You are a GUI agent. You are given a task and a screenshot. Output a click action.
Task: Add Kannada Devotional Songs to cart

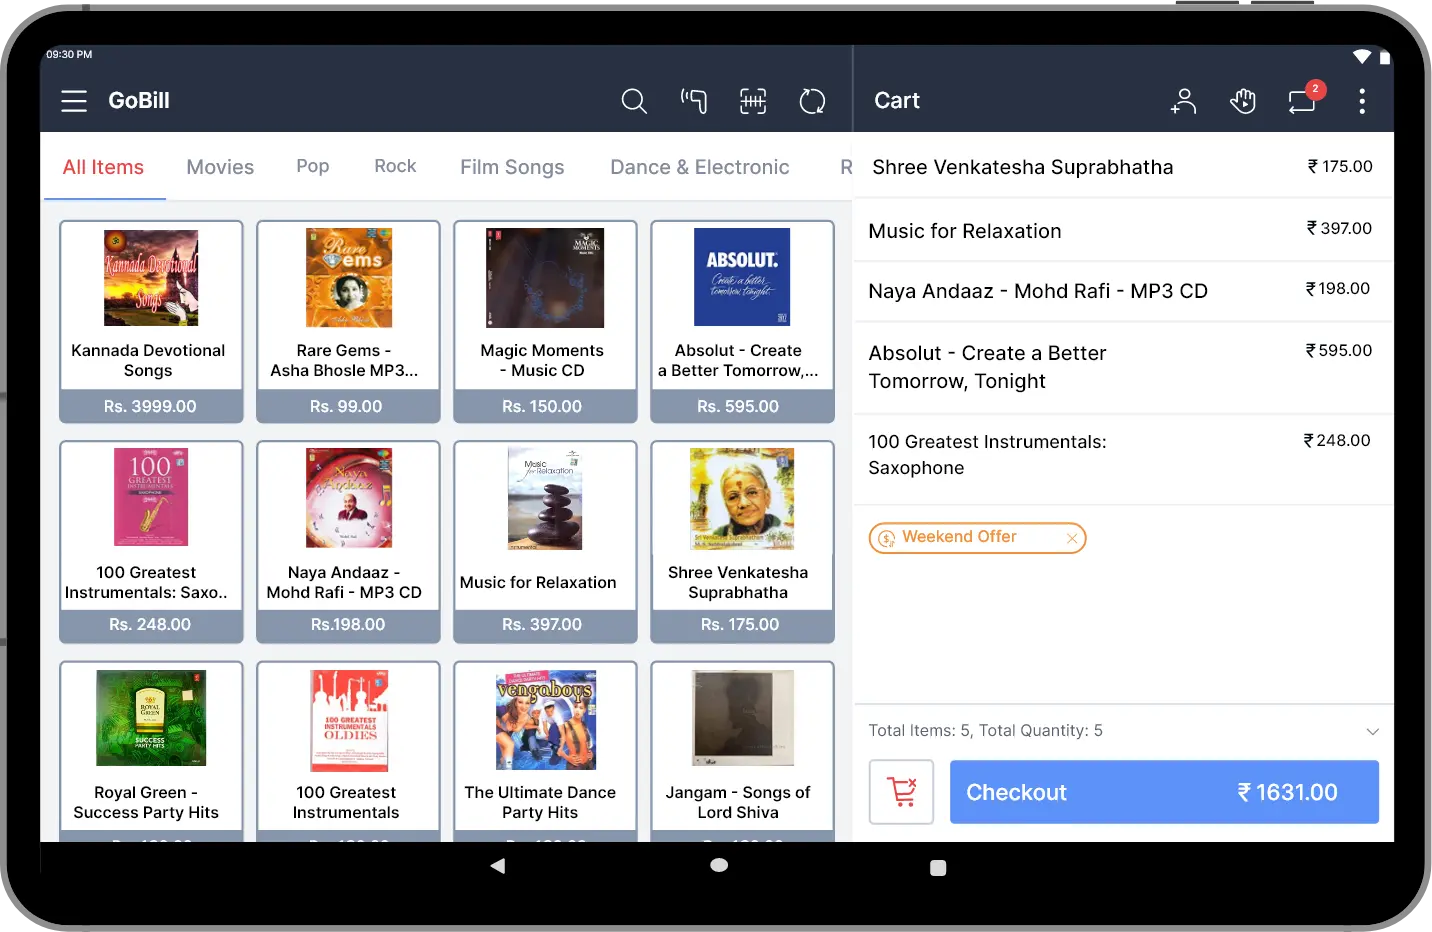(x=151, y=320)
